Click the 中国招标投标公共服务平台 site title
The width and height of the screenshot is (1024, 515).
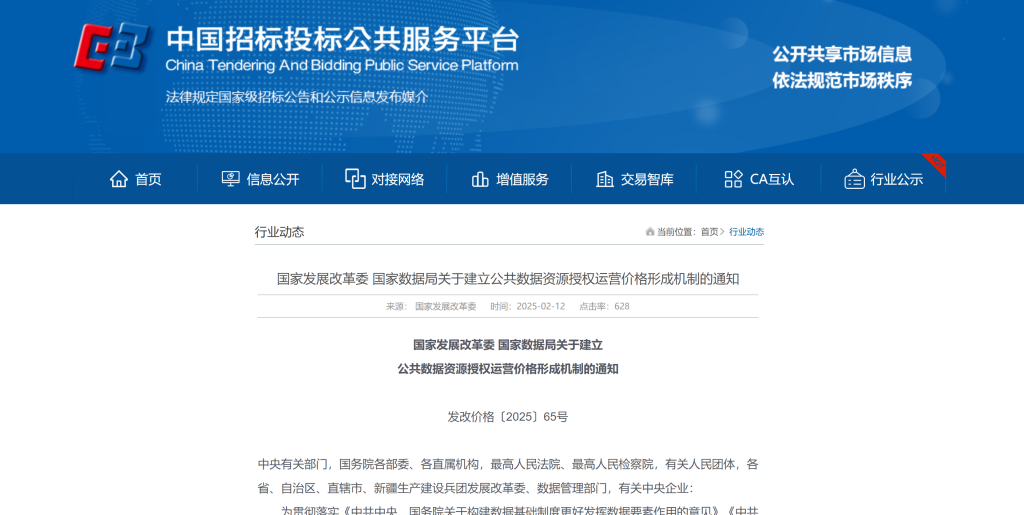pos(342,39)
